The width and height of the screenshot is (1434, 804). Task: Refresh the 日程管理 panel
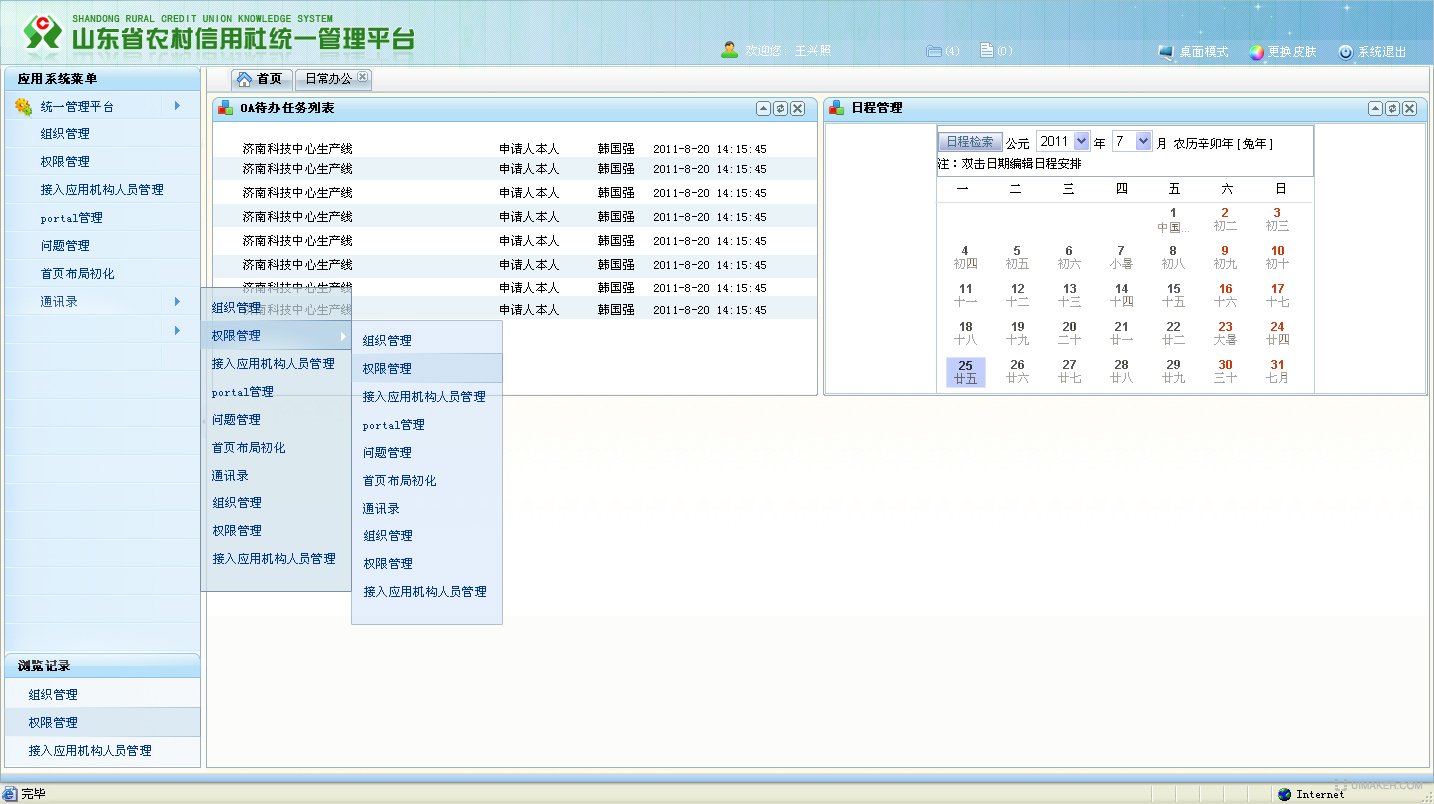click(1392, 108)
